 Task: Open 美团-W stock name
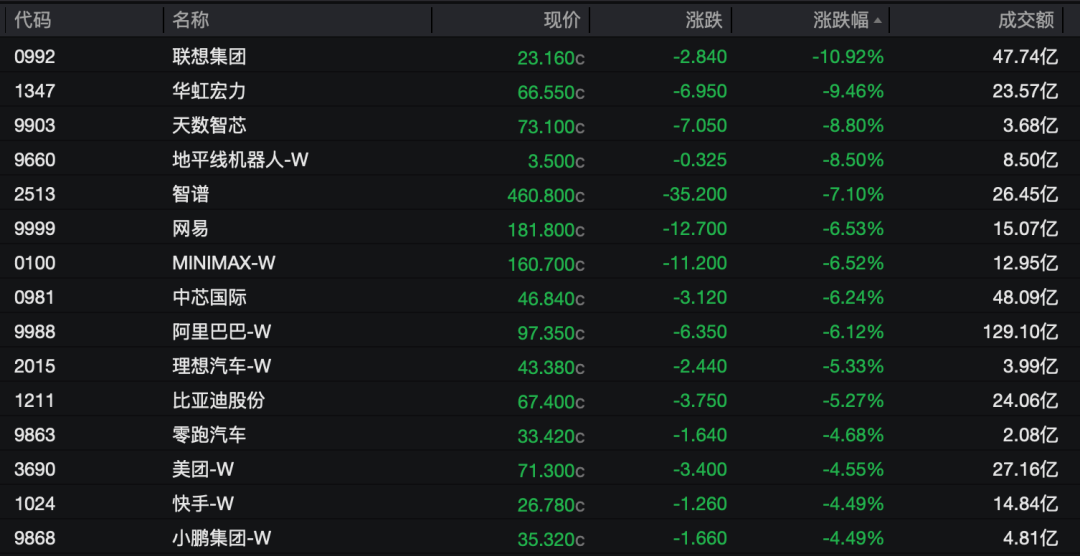(x=203, y=470)
